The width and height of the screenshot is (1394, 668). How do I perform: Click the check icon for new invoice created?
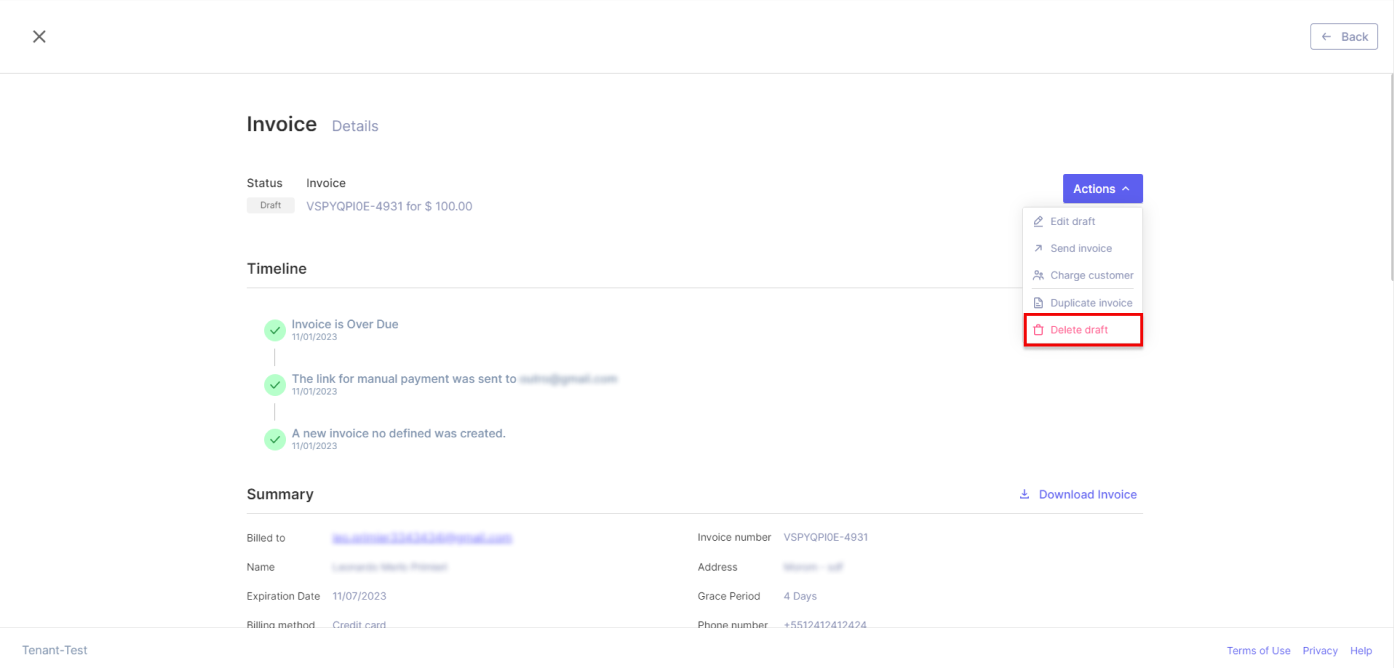click(x=275, y=440)
